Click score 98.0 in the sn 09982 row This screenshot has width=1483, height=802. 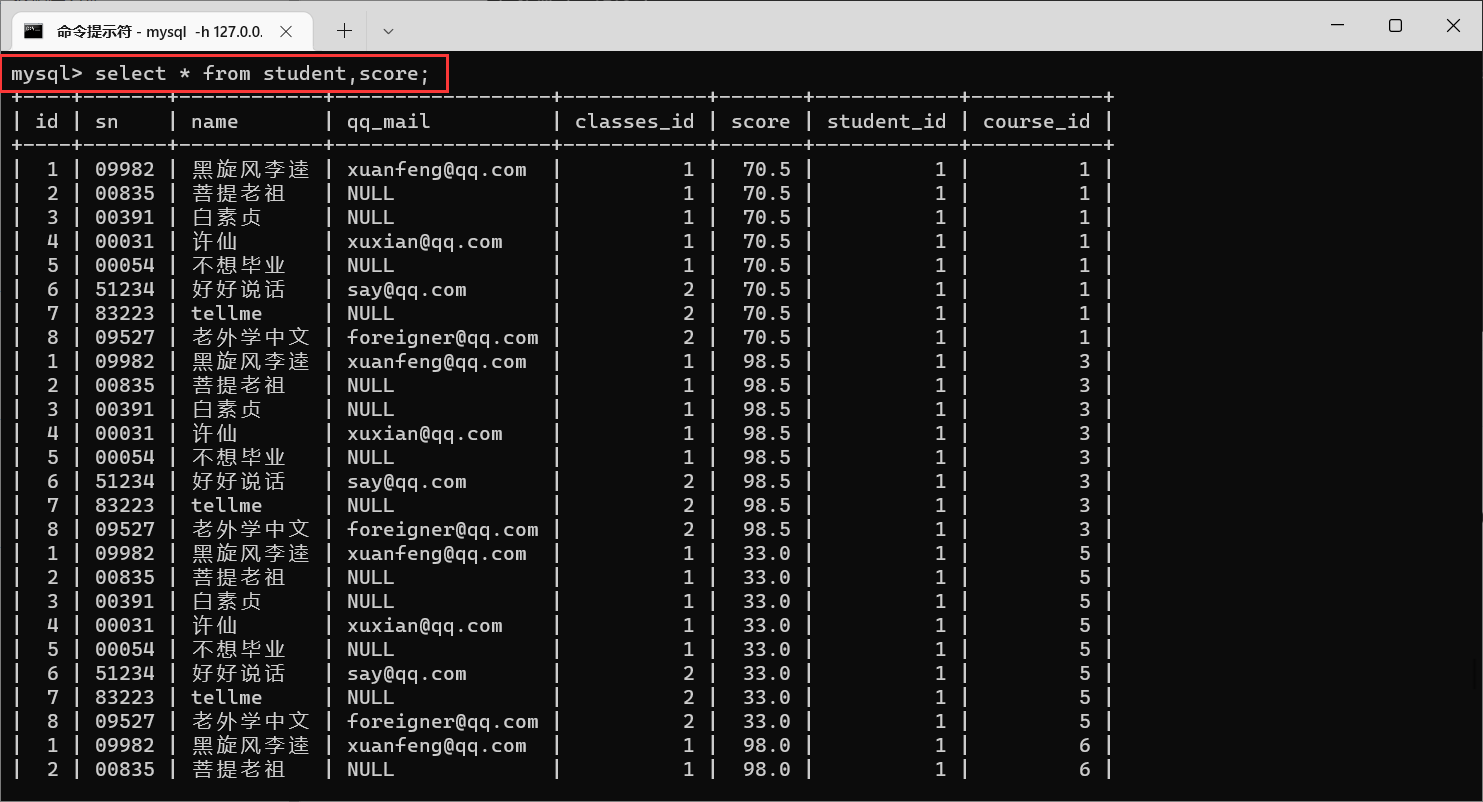(x=767, y=745)
